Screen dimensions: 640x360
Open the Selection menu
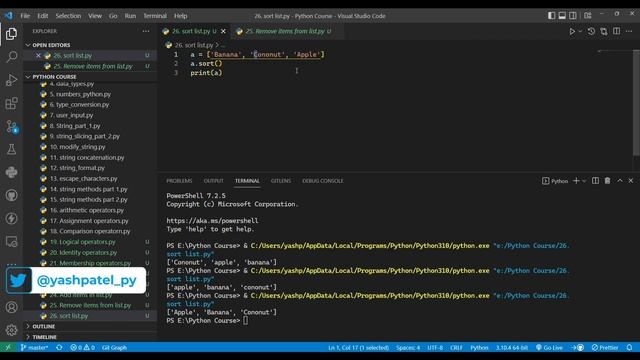[68, 16]
